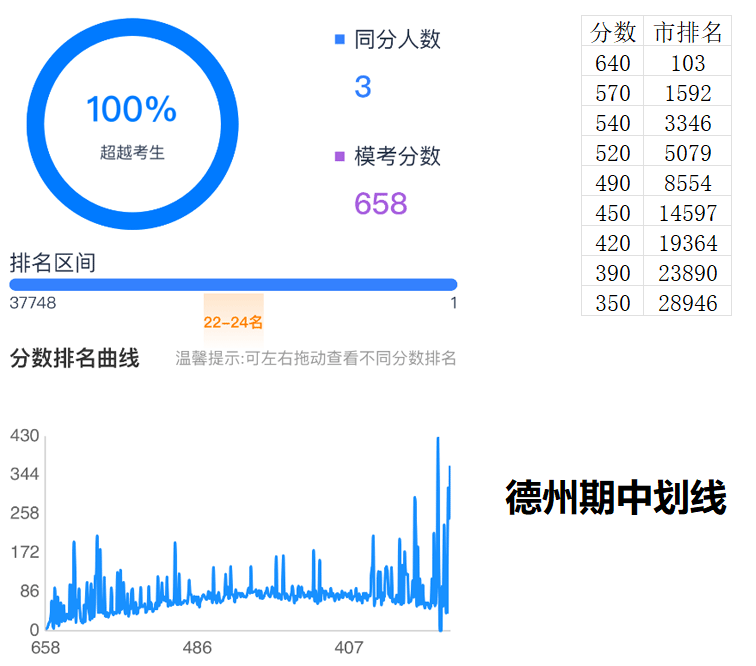Click the table cell with score 640

pos(613,64)
